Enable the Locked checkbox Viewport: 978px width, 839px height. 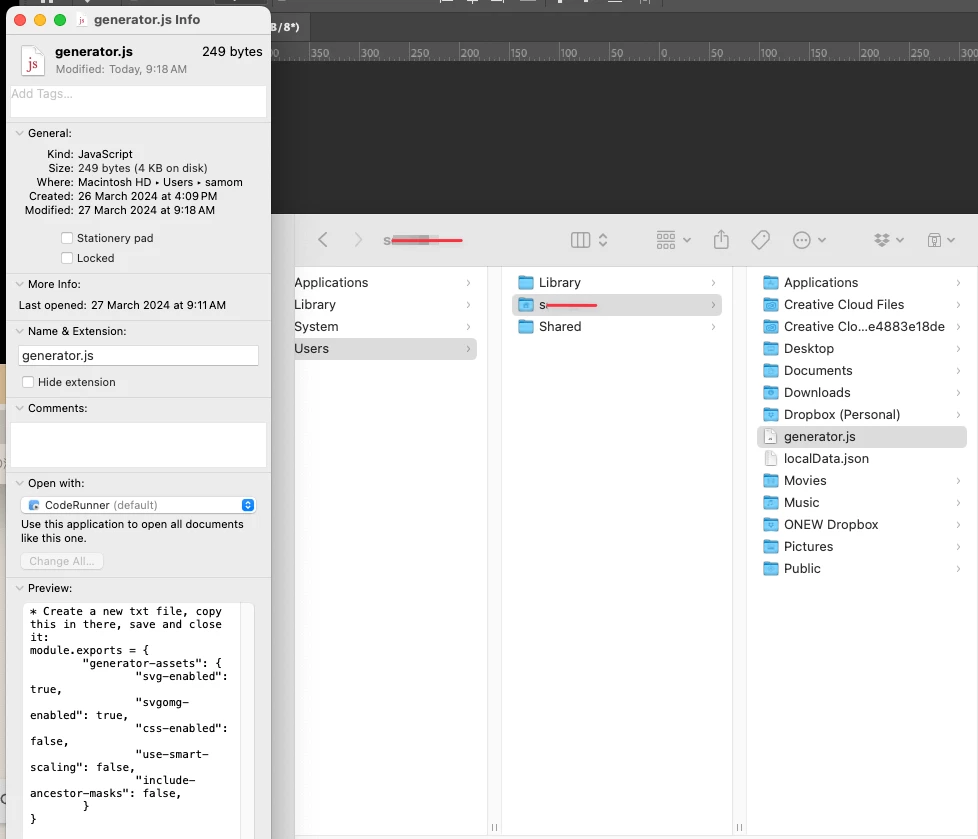point(67,258)
